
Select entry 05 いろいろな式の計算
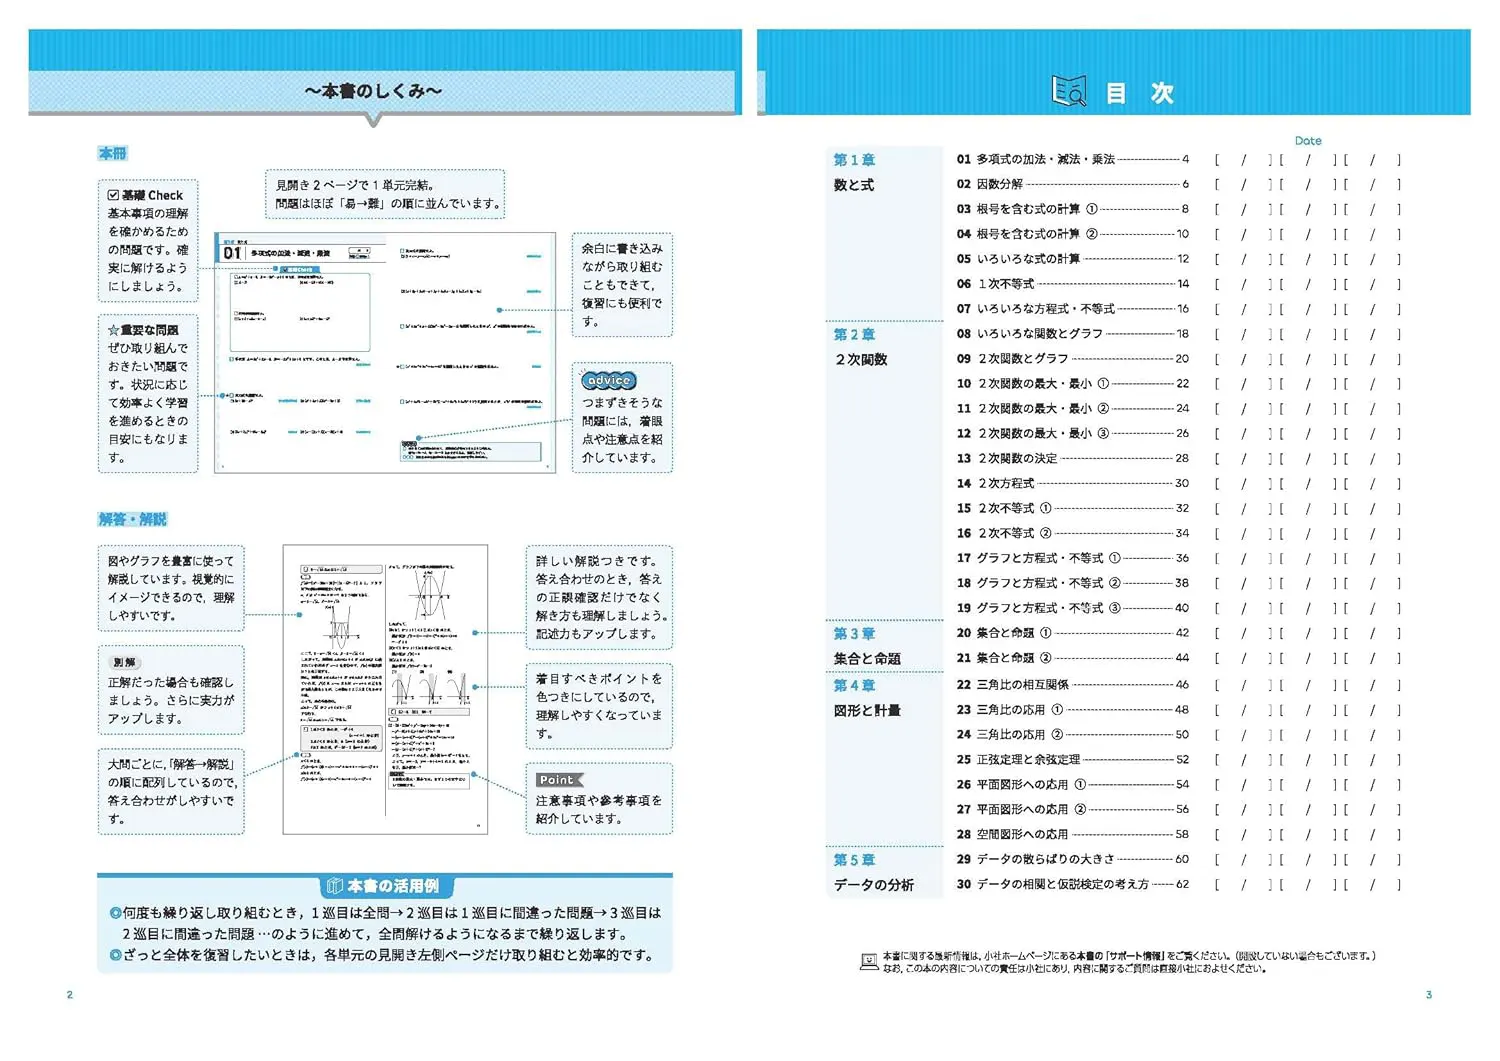coord(1072,259)
